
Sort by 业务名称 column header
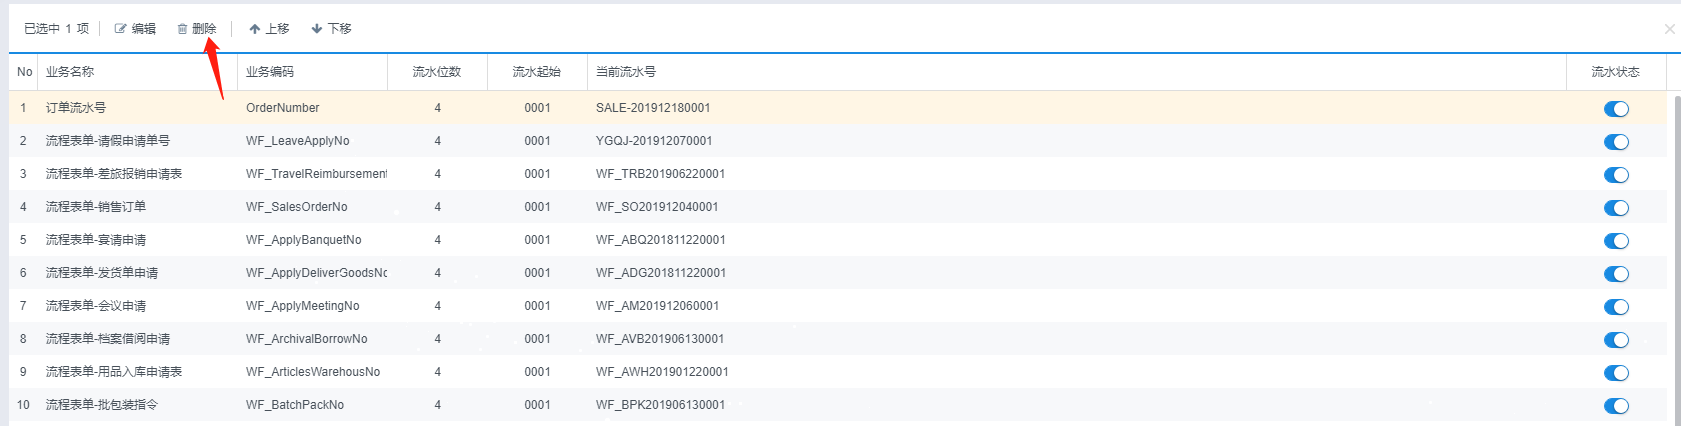point(70,72)
